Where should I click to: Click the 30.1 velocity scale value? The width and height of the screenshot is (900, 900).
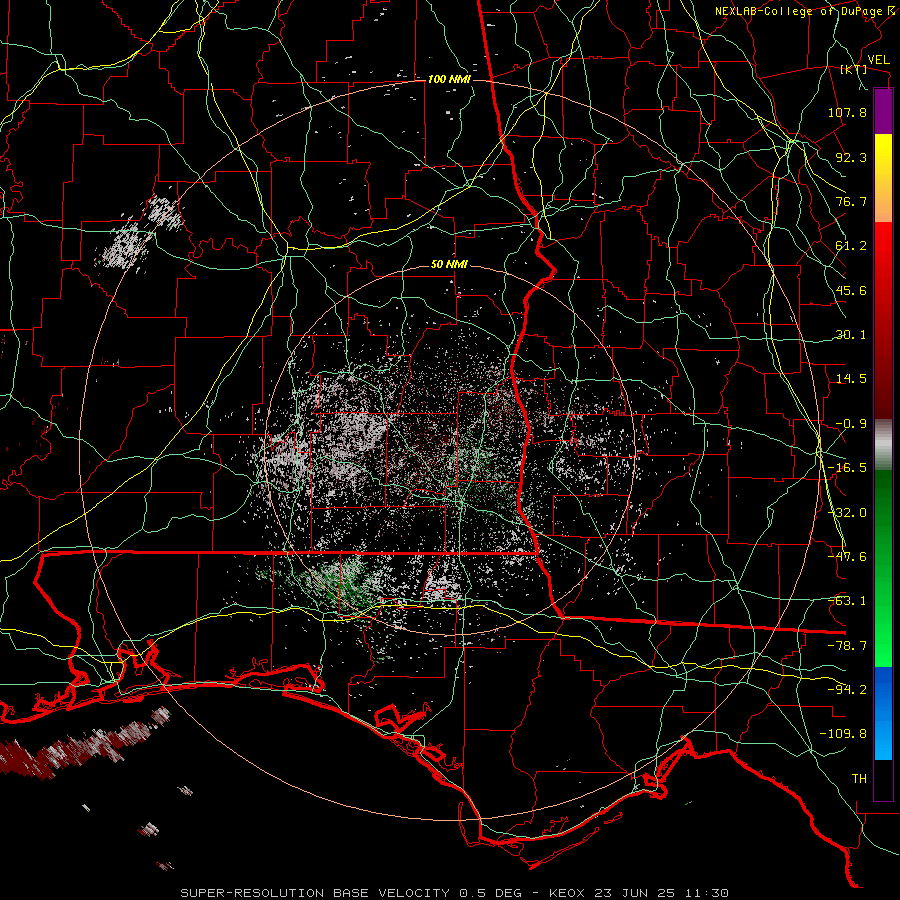coord(851,335)
